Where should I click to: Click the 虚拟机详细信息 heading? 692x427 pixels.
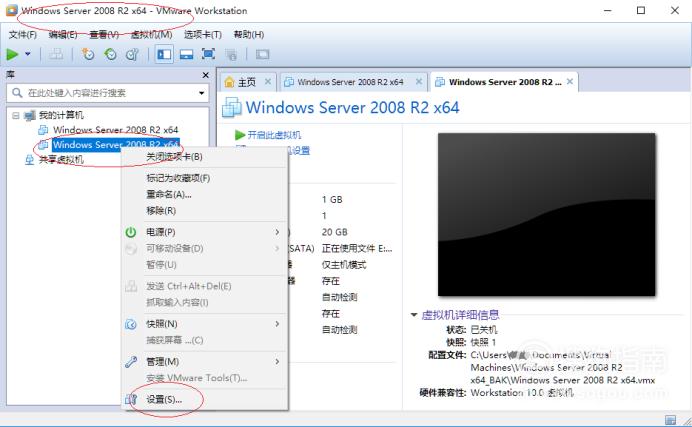(x=460, y=315)
